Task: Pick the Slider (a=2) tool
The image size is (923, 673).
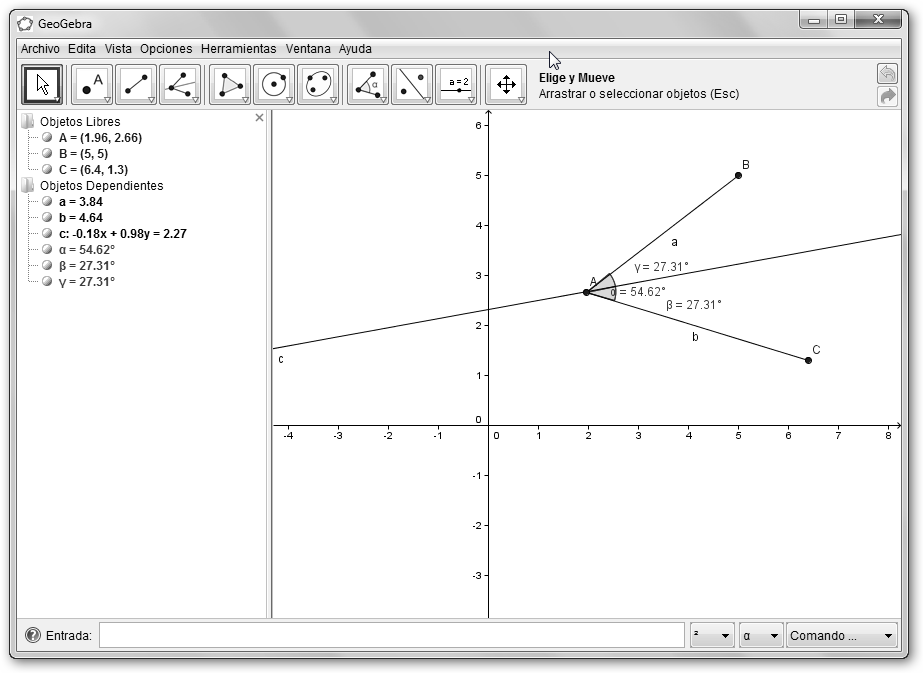Action: point(456,85)
